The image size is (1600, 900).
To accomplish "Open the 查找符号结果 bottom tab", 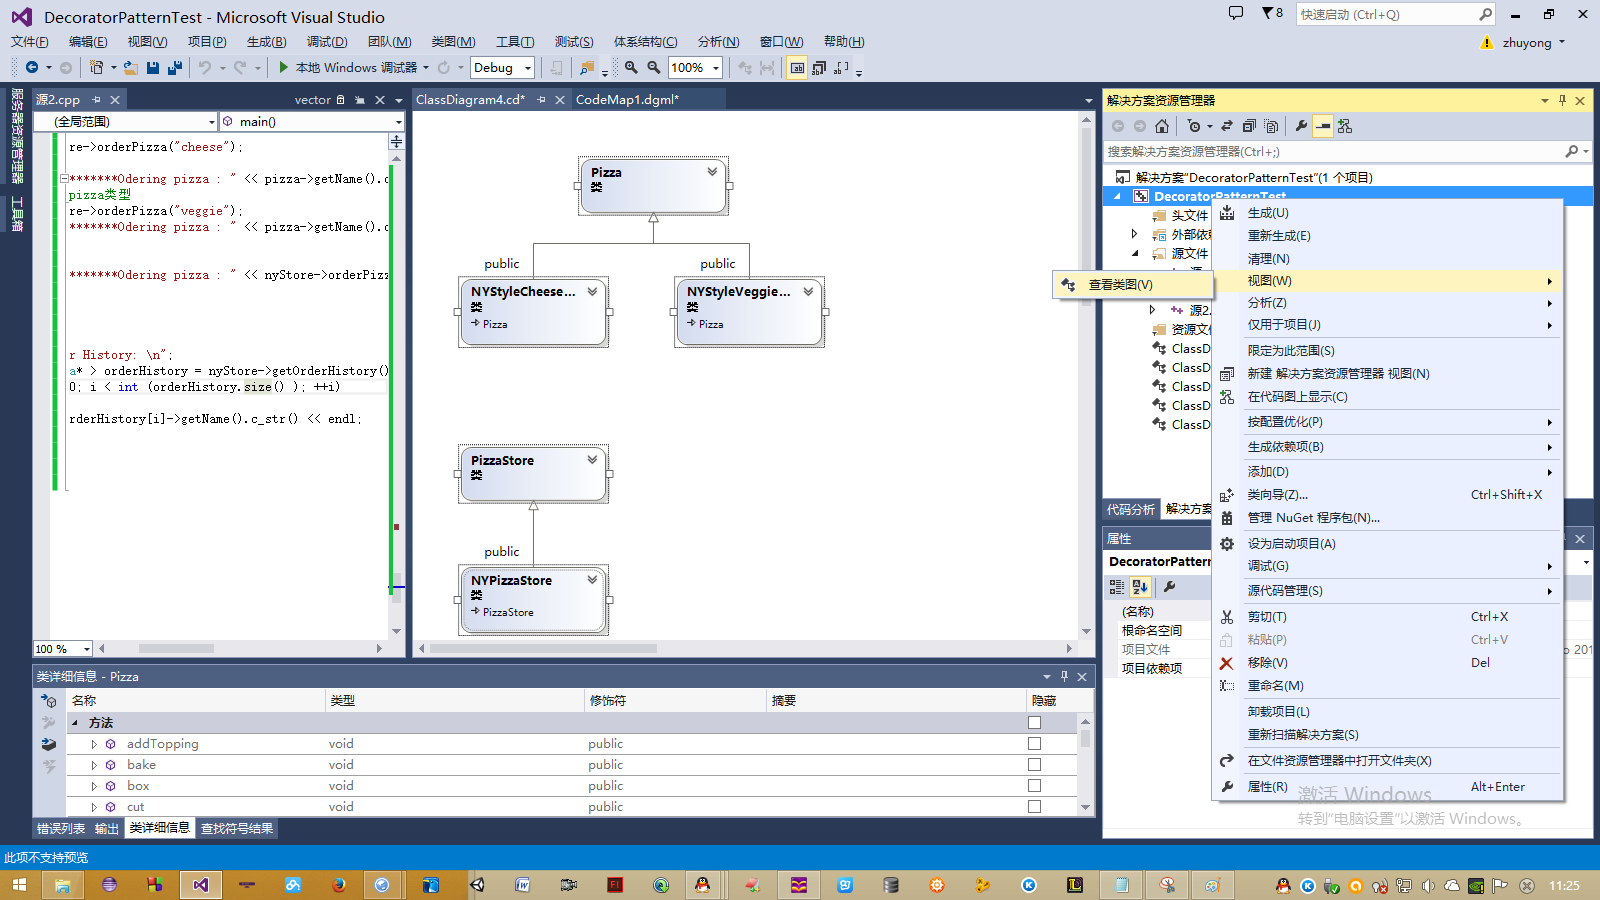I will [237, 828].
